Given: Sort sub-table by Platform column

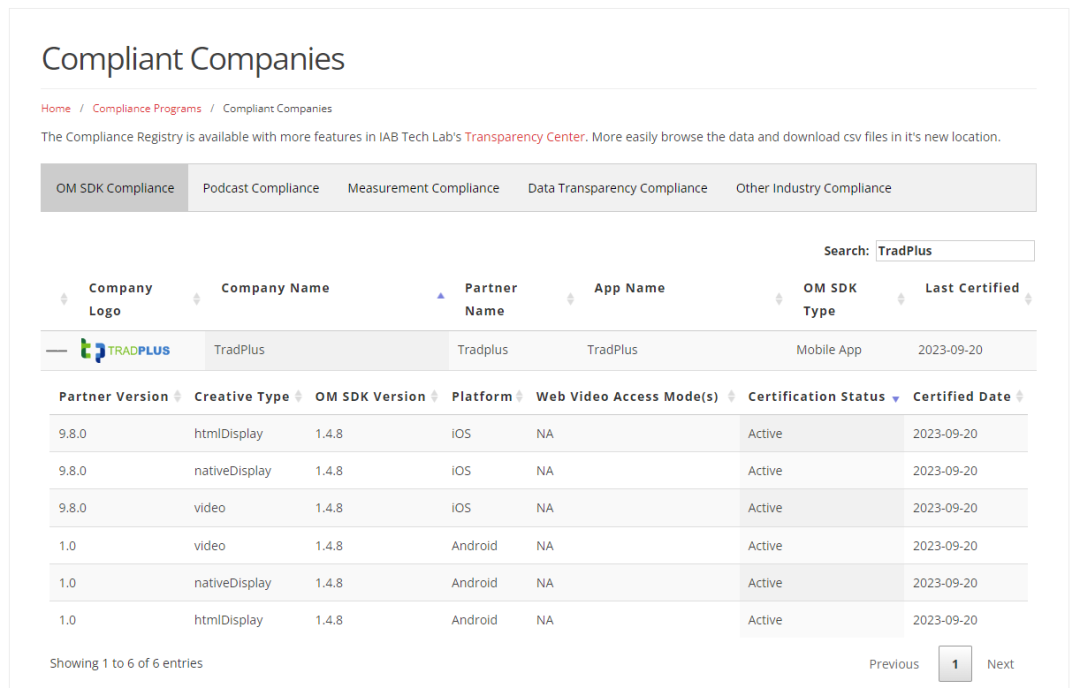Looking at the screenshot, I should (482, 397).
